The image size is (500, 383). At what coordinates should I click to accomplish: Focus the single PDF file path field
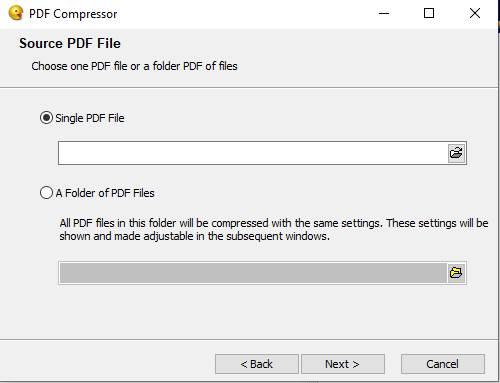coord(253,153)
